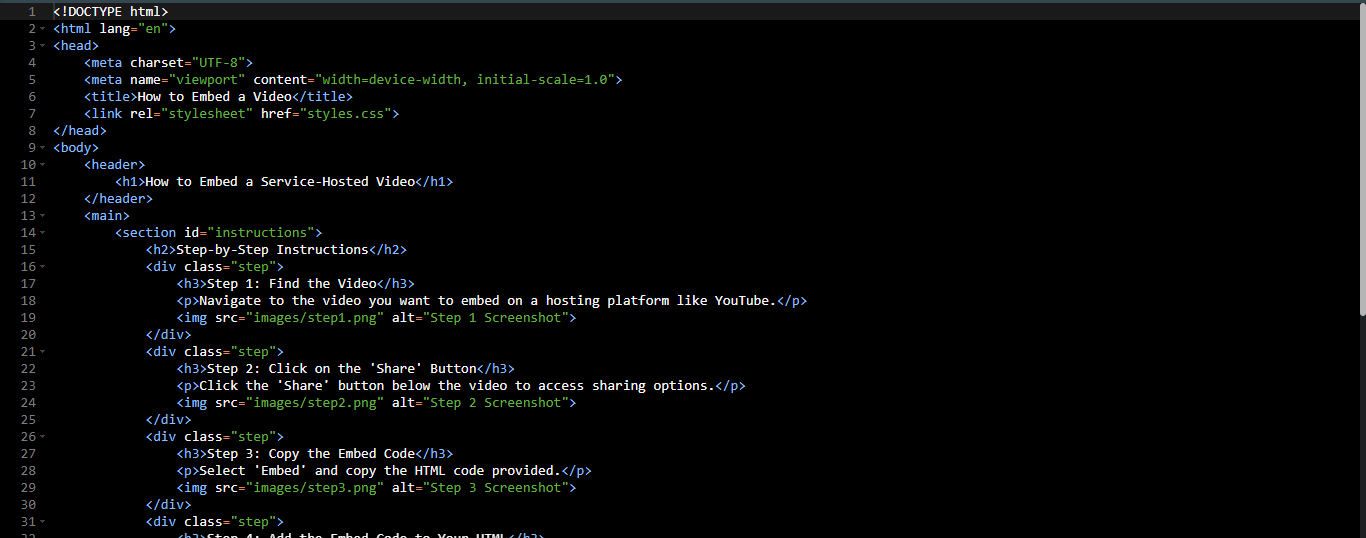
Task: Click line number 19 in the gutter
Action: coord(28,318)
